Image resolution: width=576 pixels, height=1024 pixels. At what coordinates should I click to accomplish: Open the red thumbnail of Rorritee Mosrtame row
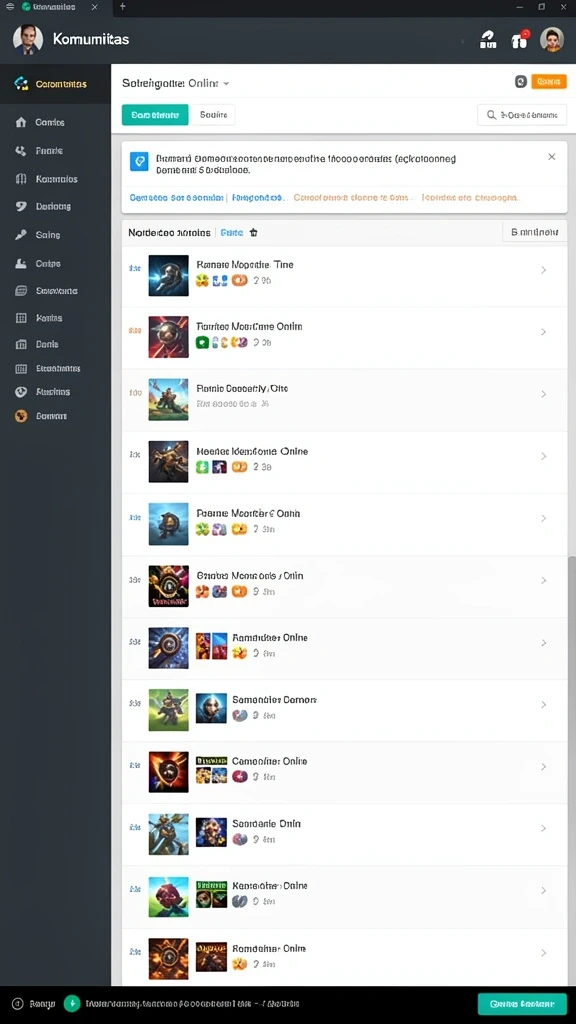tap(168, 337)
